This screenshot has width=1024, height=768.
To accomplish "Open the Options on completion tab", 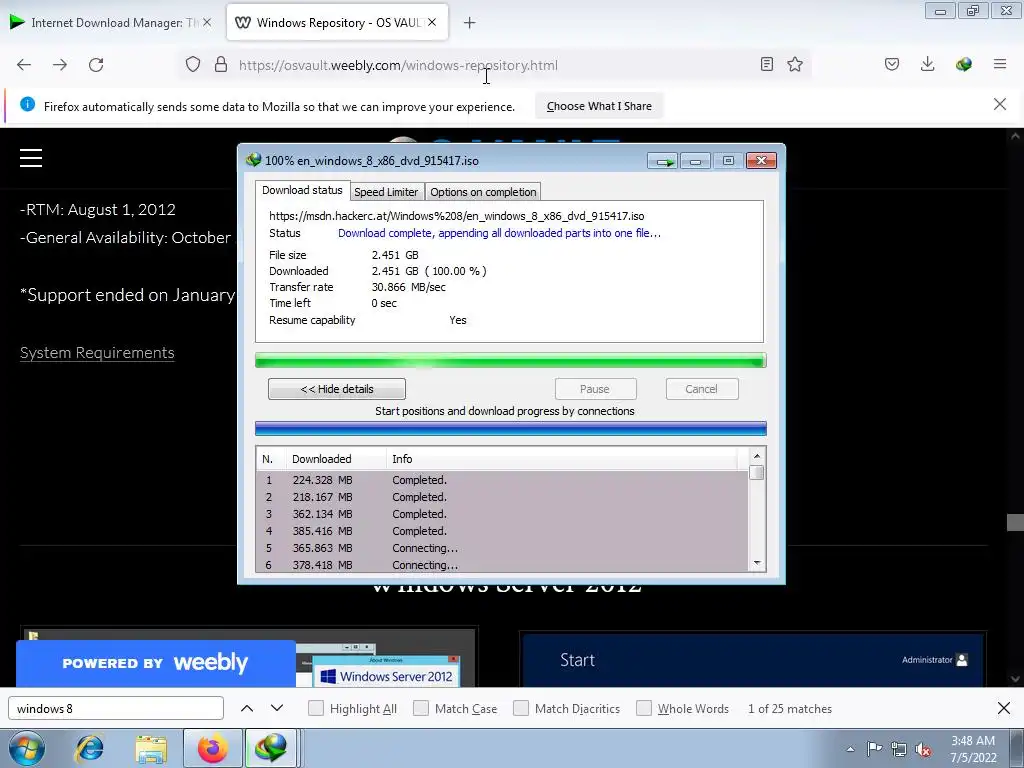I will 483,192.
